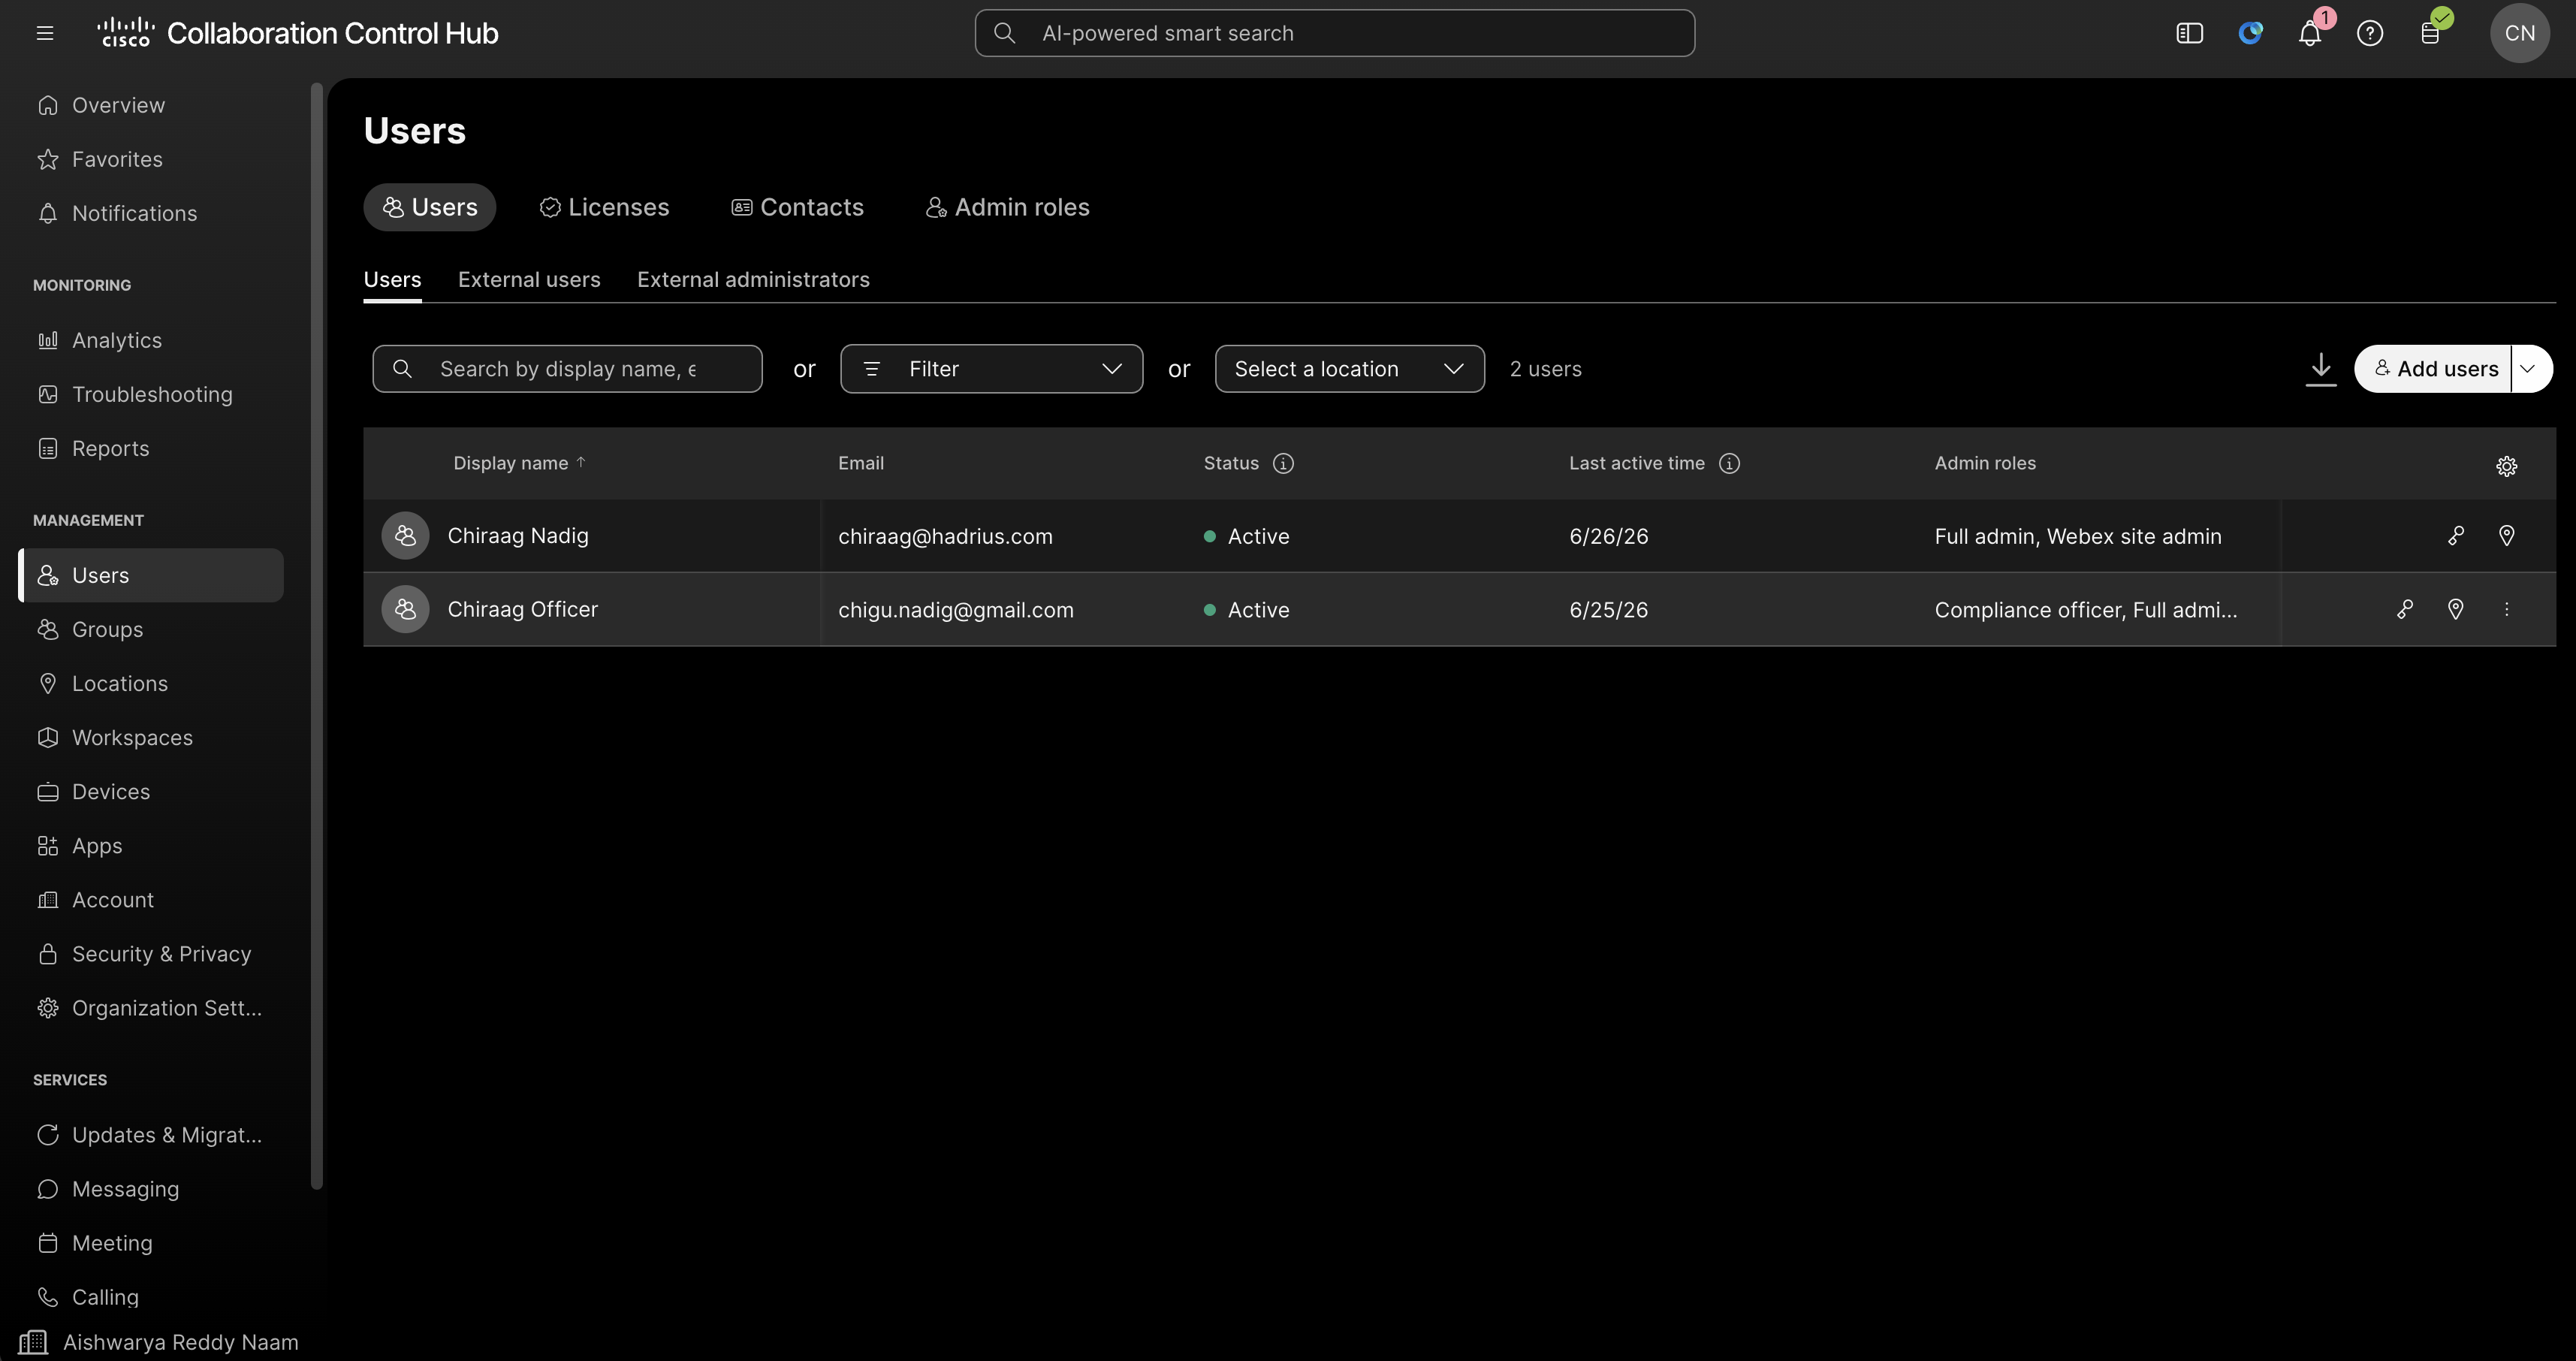The height and width of the screenshot is (1361, 2576).
Task: Download the user list export icon
Action: (x=2320, y=369)
